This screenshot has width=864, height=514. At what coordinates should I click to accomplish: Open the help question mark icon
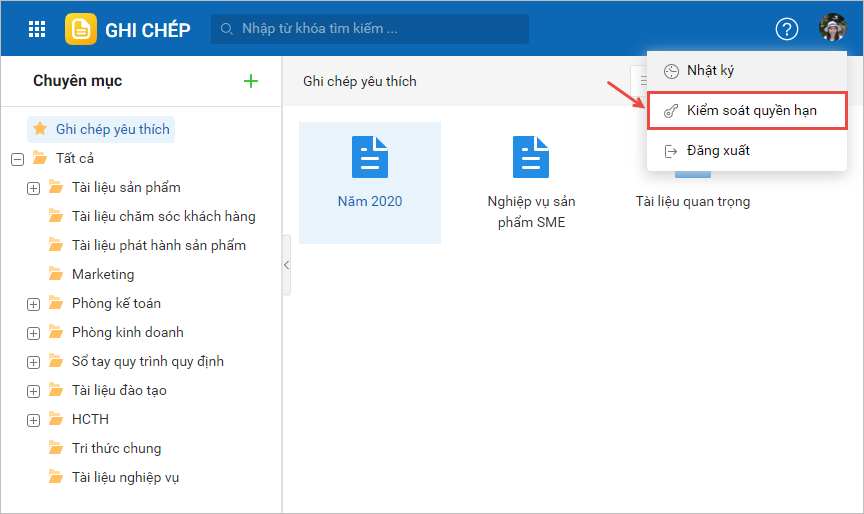(x=787, y=29)
